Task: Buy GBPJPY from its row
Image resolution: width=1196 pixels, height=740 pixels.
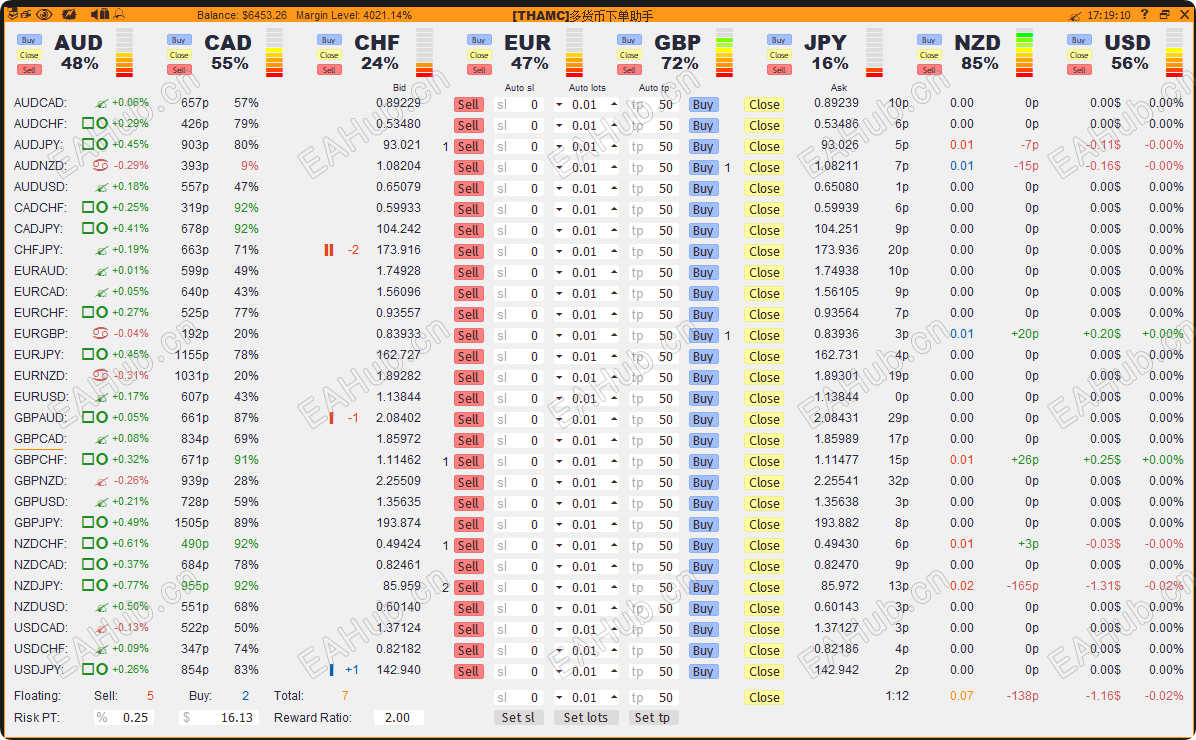Action: (x=703, y=524)
